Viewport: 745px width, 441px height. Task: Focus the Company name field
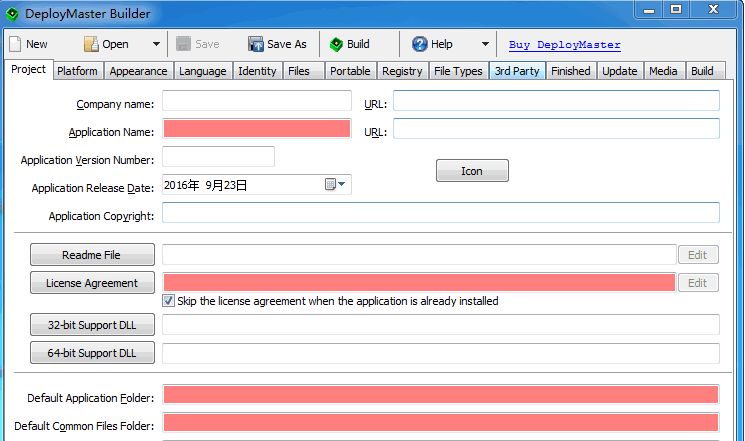click(257, 101)
